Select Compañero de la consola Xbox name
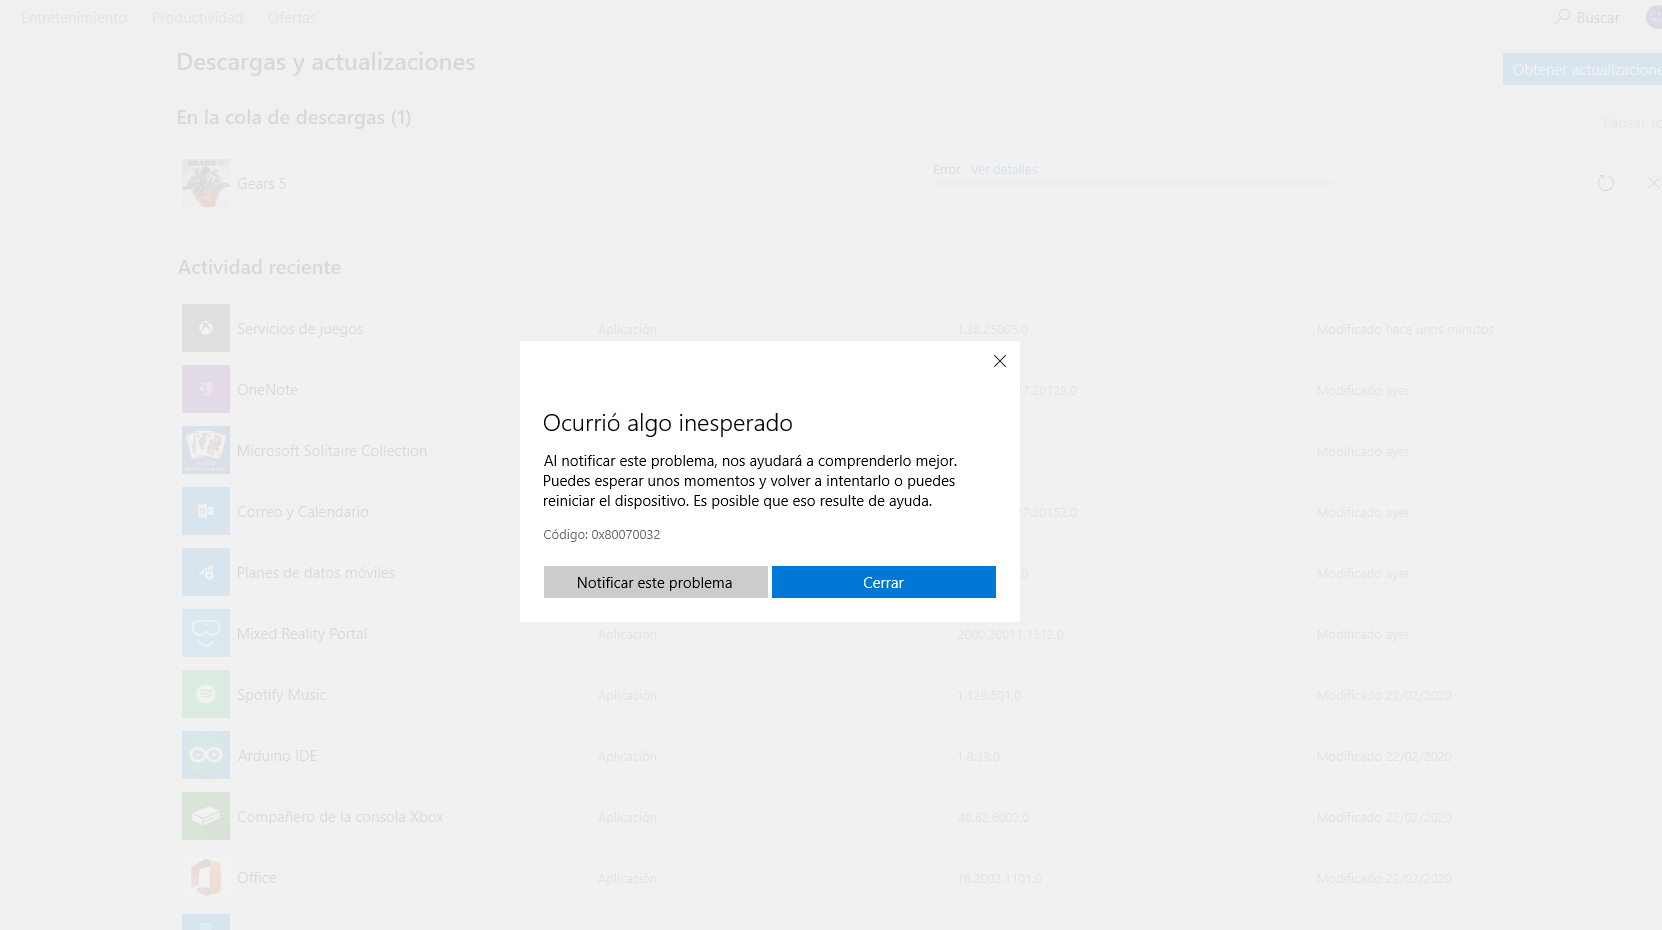This screenshot has height=930, width=1662. [340, 817]
